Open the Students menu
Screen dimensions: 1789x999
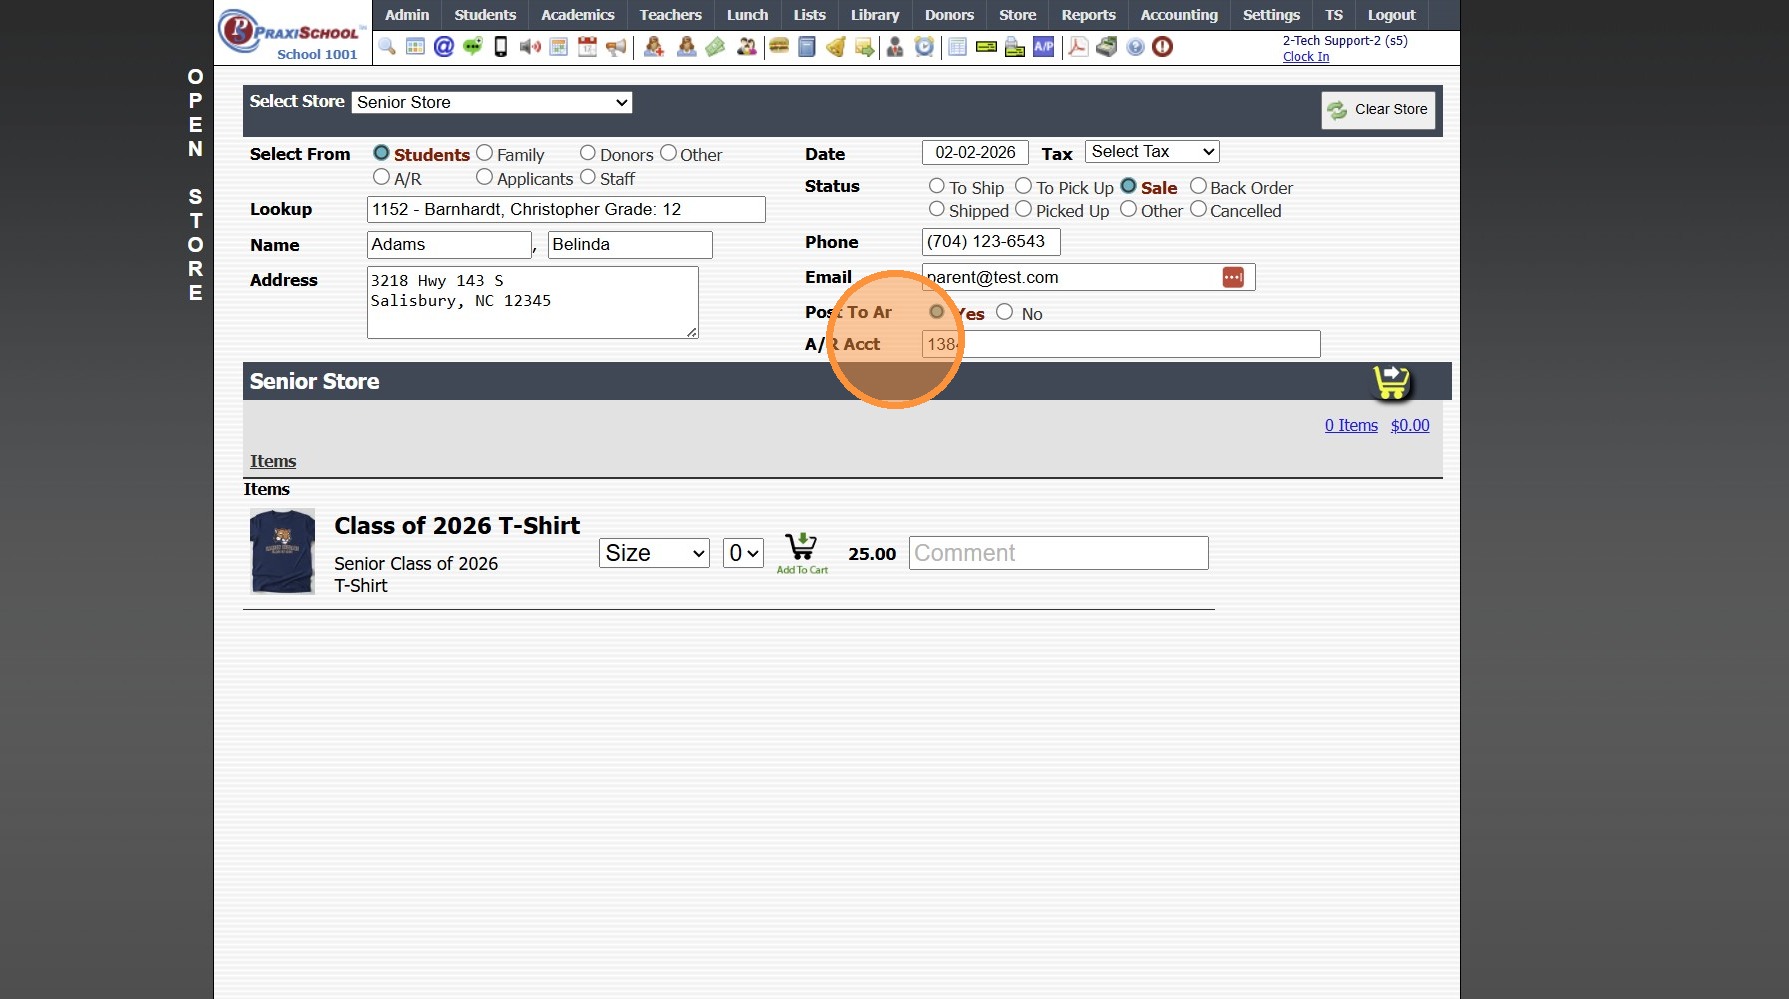[x=485, y=15]
